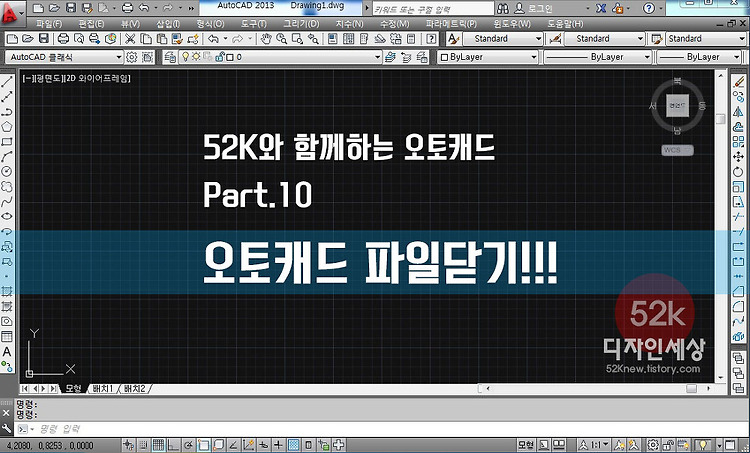Select the Multiline Text A tool
The image size is (750, 453).
(7, 352)
